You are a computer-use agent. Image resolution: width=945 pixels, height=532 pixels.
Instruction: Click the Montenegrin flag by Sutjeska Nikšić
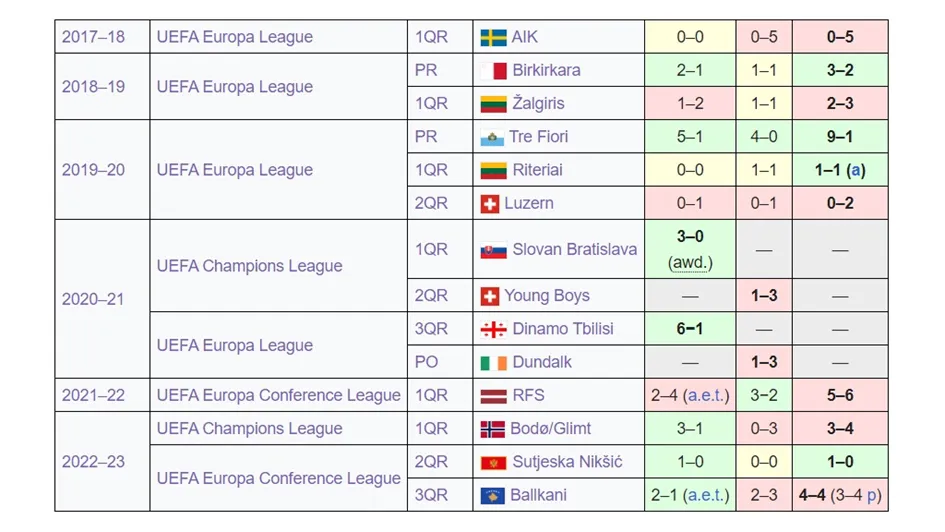493,462
